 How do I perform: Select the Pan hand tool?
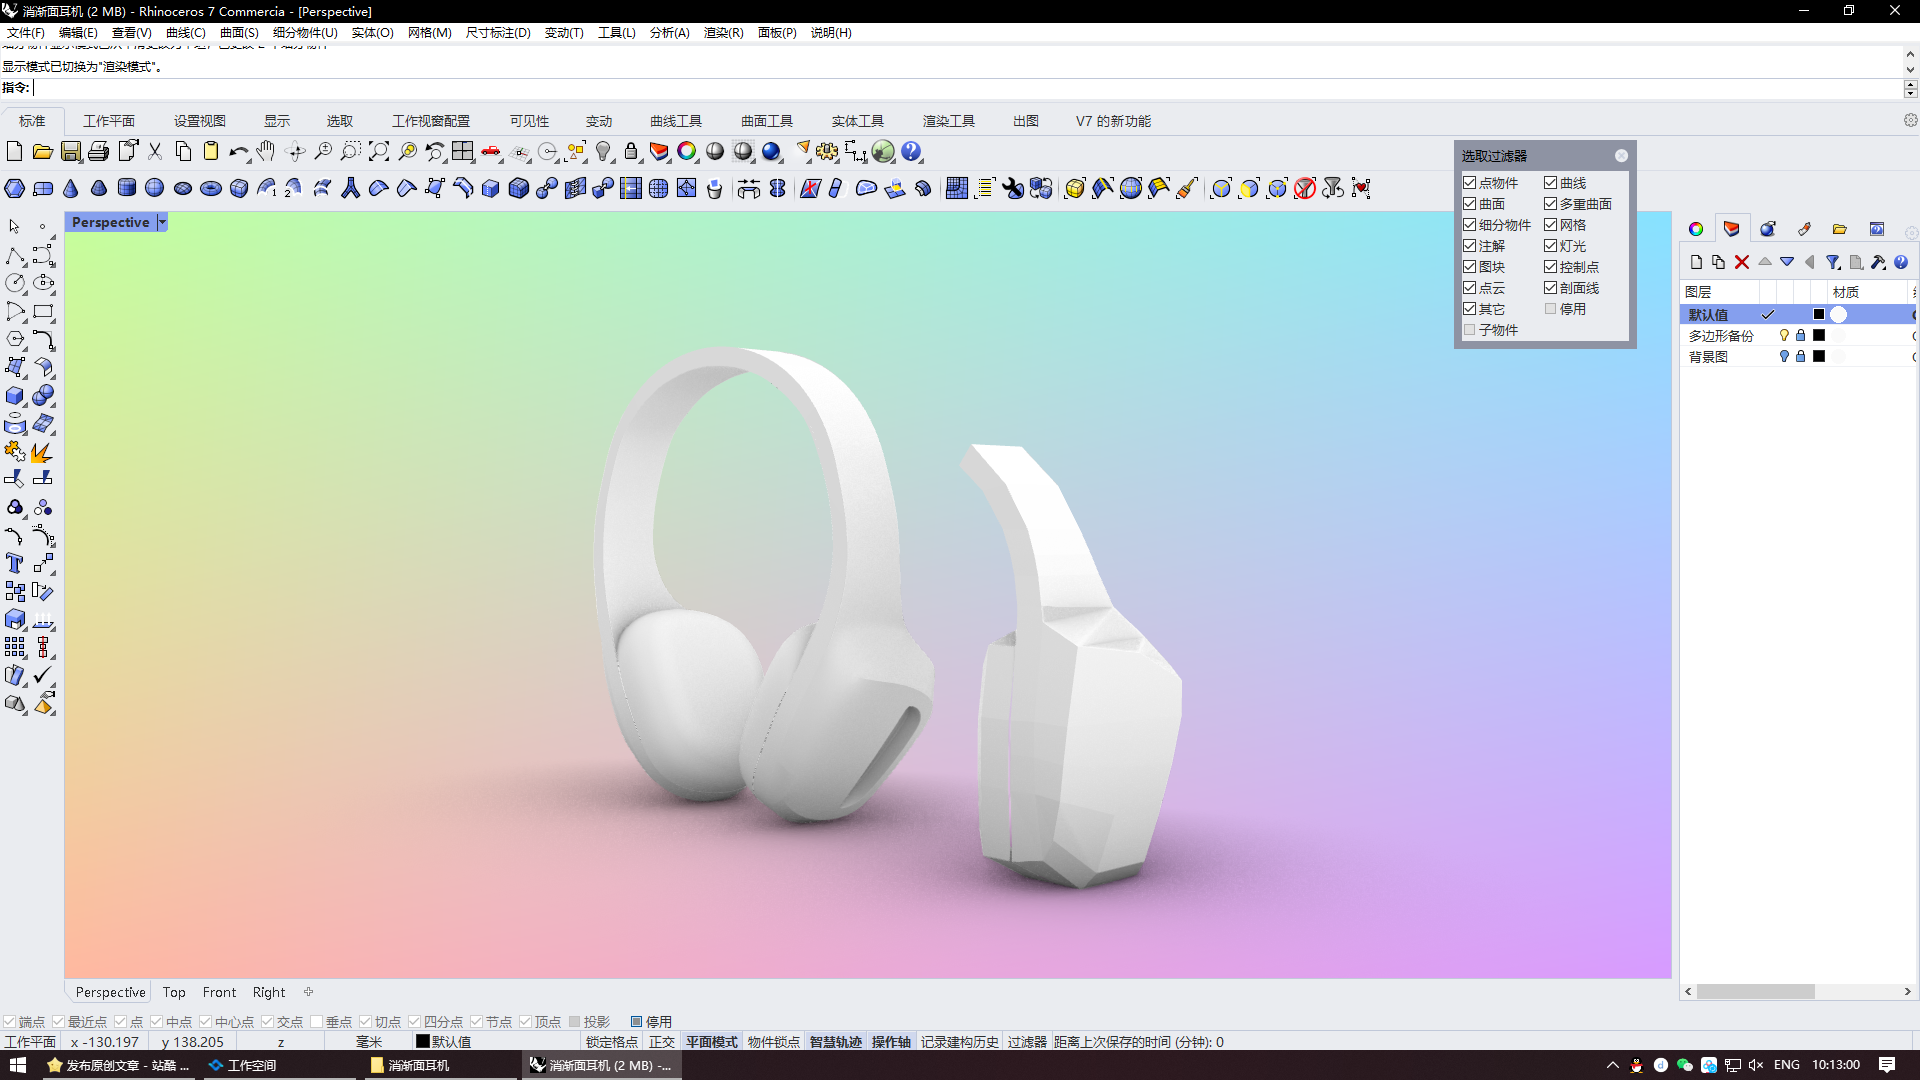coord(265,152)
